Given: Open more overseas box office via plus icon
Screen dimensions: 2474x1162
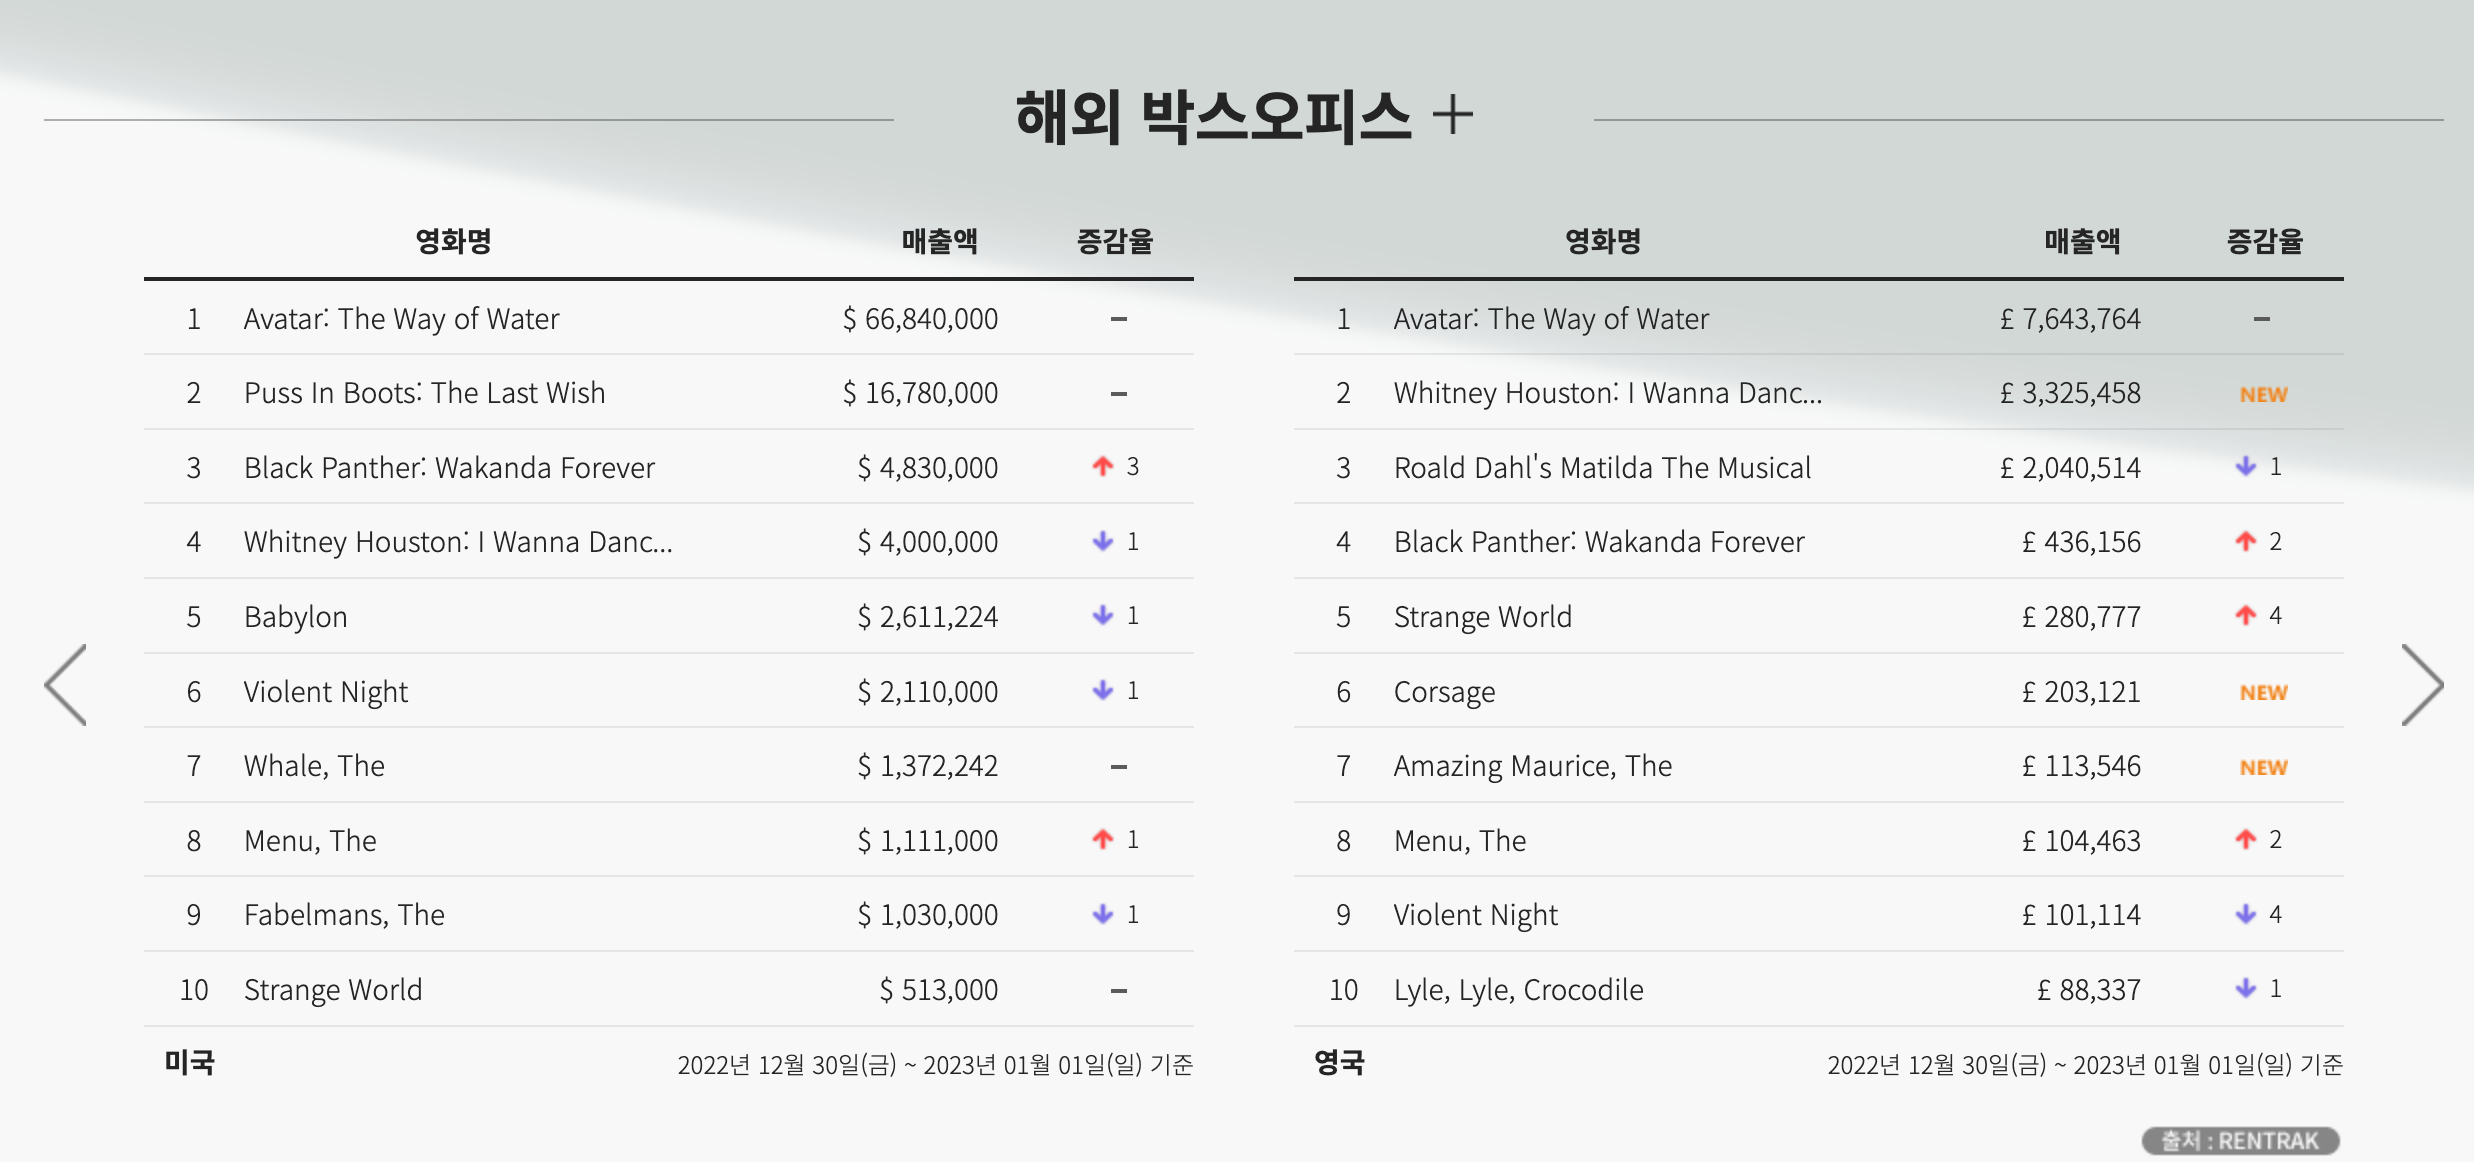Looking at the screenshot, I should (x=1452, y=116).
